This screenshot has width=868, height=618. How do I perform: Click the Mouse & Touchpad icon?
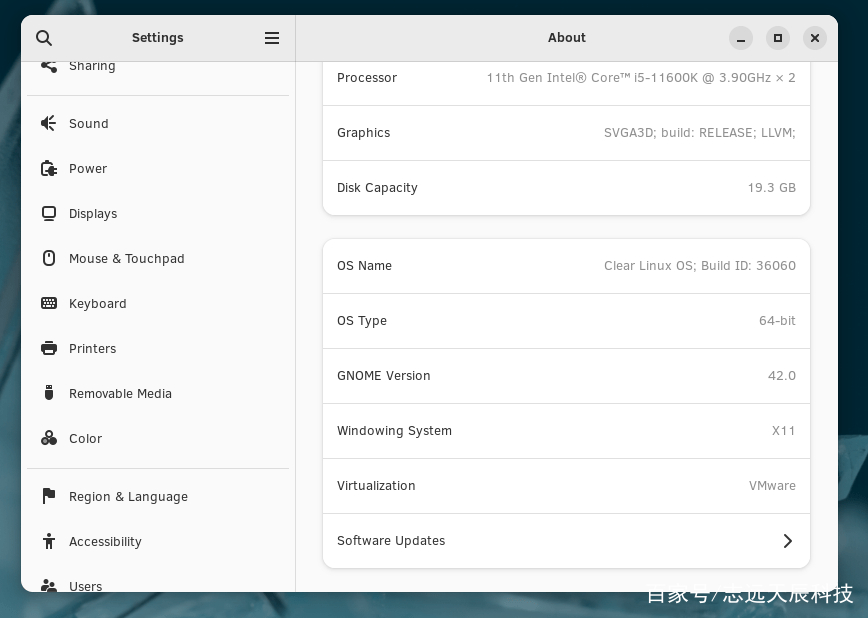coord(49,258)
